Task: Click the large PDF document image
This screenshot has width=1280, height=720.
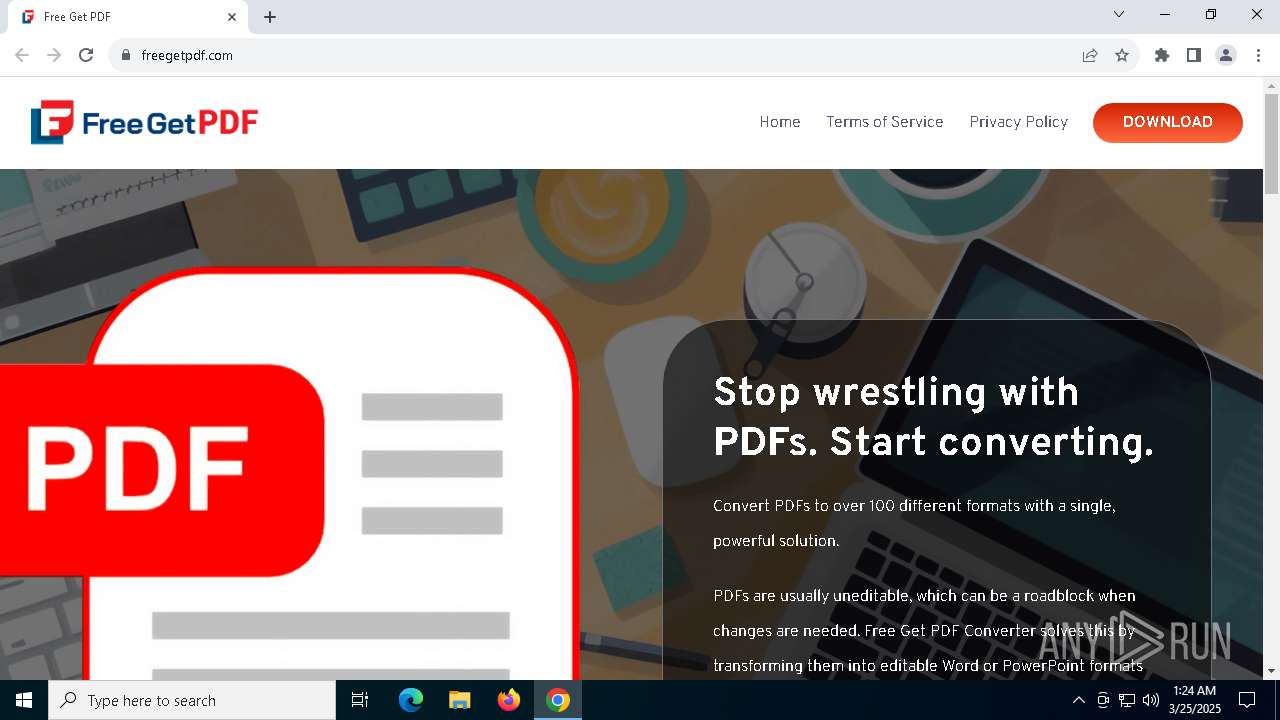Action: pos(290,474)
